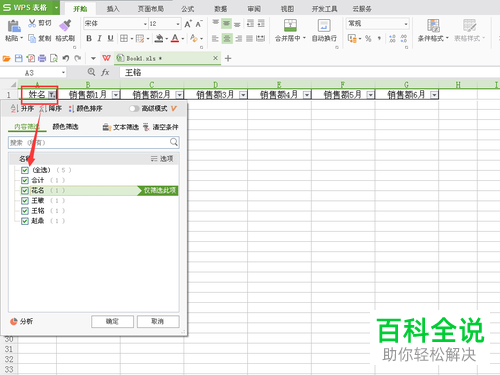Click the percent style icon
500x375 pixels.
[x=368, y=39]
